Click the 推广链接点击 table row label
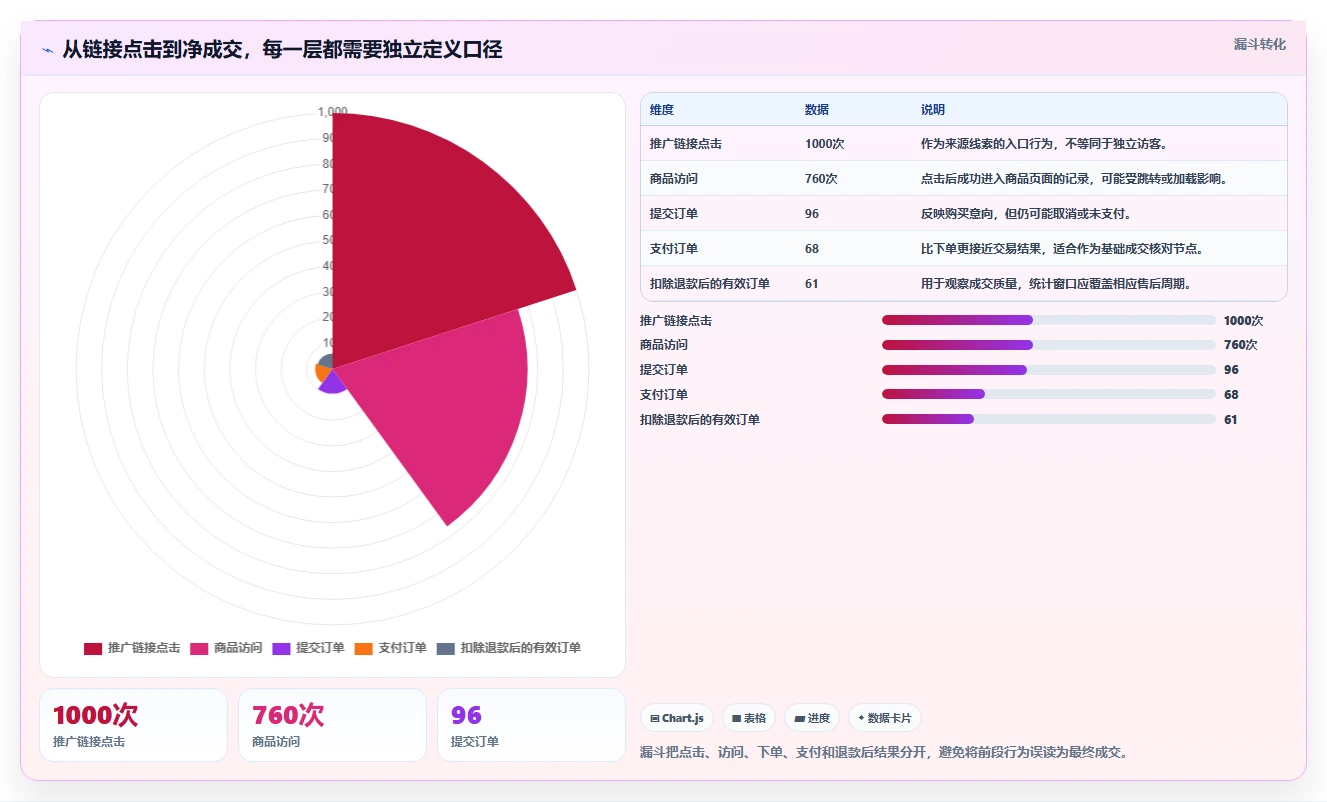Image resolution: width=1327 pixels, height=802 pixels. [686, 144]
